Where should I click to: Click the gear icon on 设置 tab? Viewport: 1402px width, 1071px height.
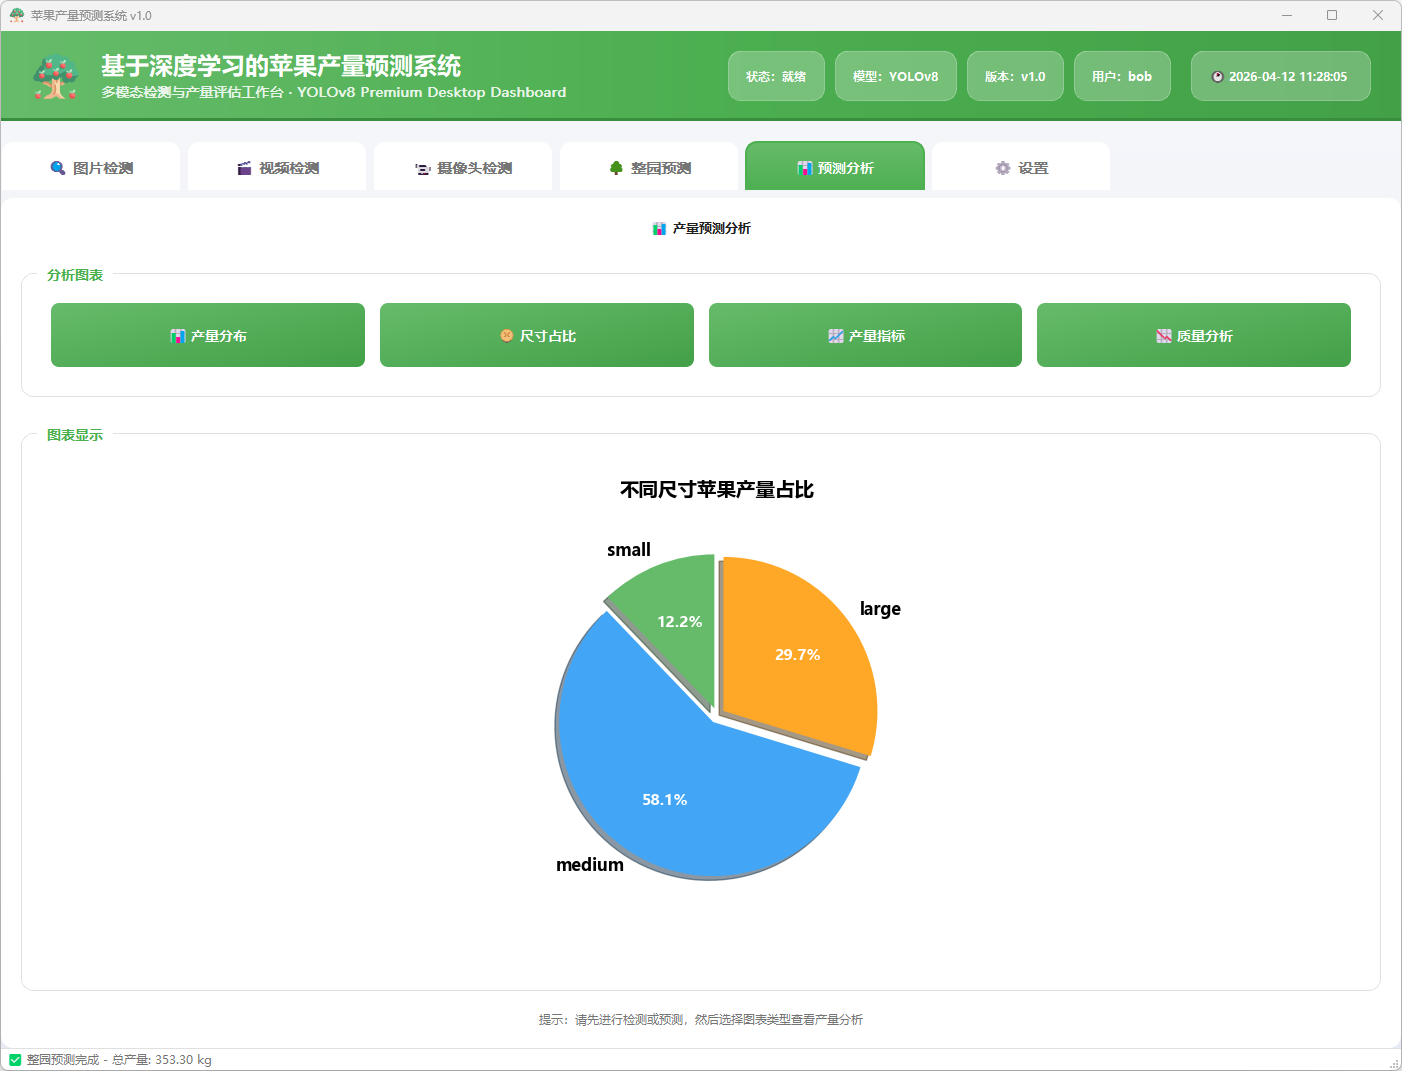[x=1003, y=168]
